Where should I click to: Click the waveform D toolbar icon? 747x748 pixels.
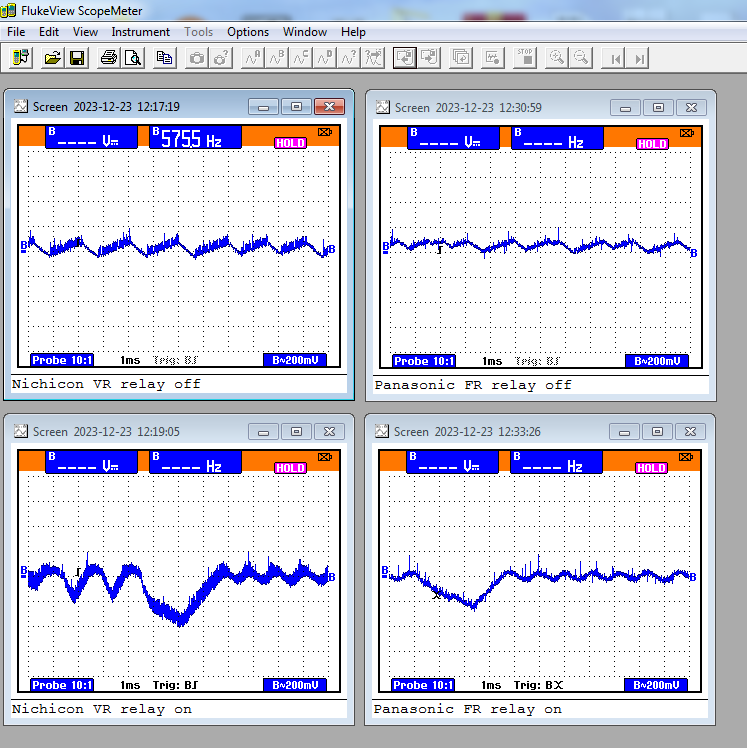[325, 58]
